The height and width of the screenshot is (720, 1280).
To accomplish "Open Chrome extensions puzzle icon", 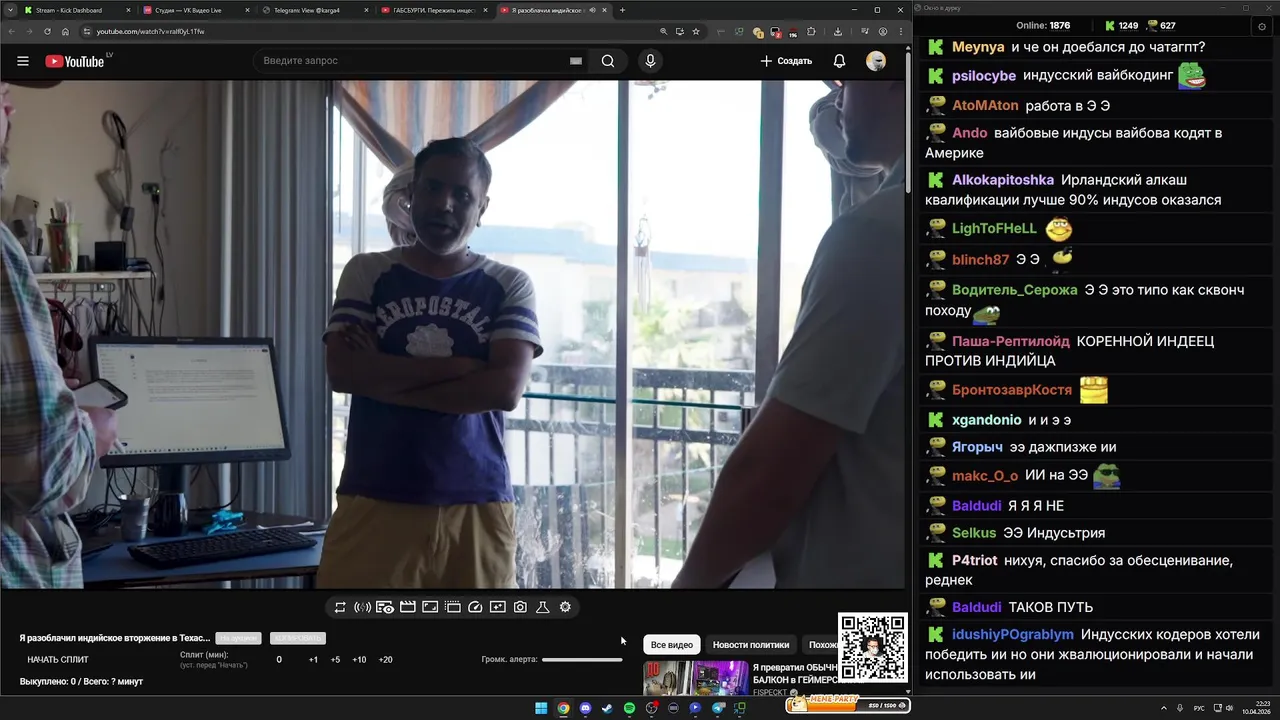I will coord(811,31).
